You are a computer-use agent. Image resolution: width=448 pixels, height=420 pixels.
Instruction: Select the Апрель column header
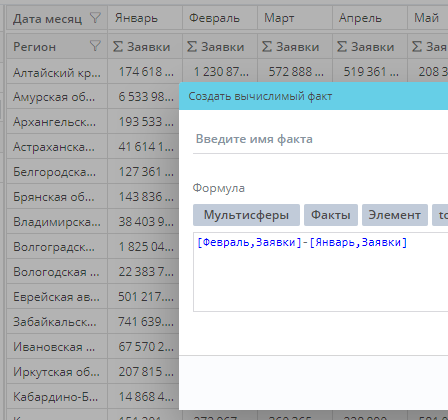pyautogui.click(x=370, y=18)
